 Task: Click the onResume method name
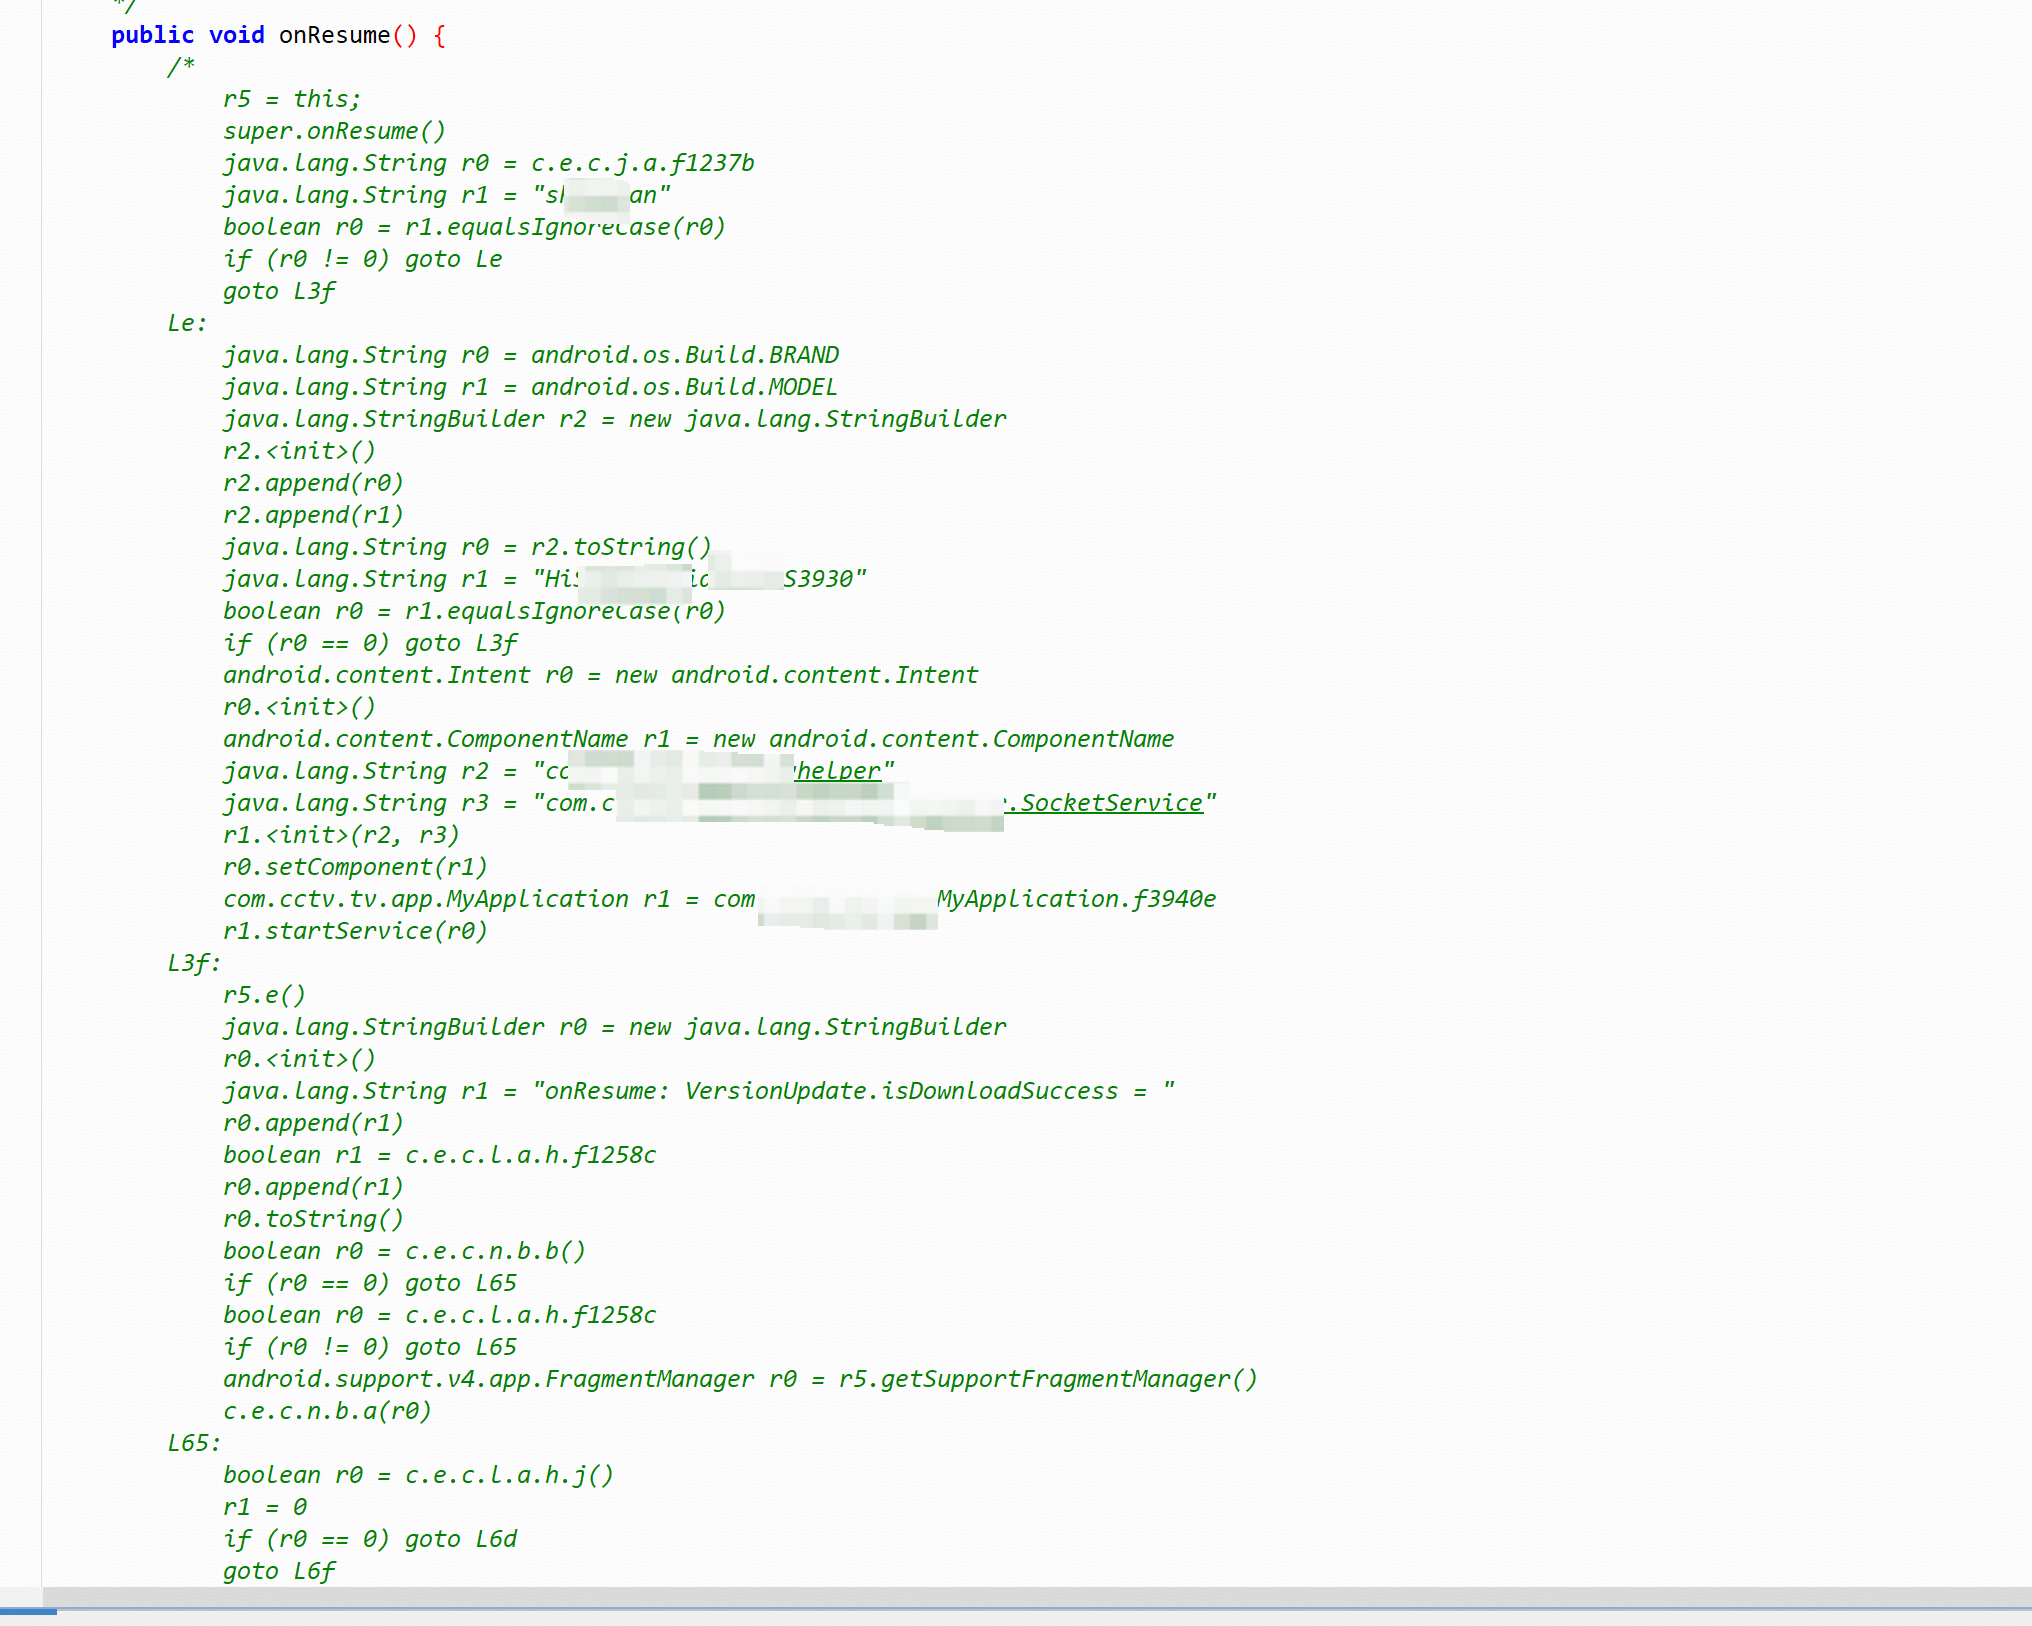pyautogui.click(x=334, y=35)
